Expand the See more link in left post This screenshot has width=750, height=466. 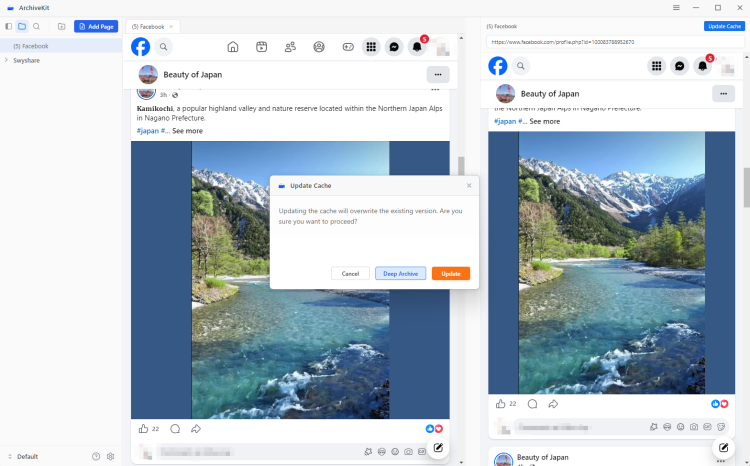187,131
